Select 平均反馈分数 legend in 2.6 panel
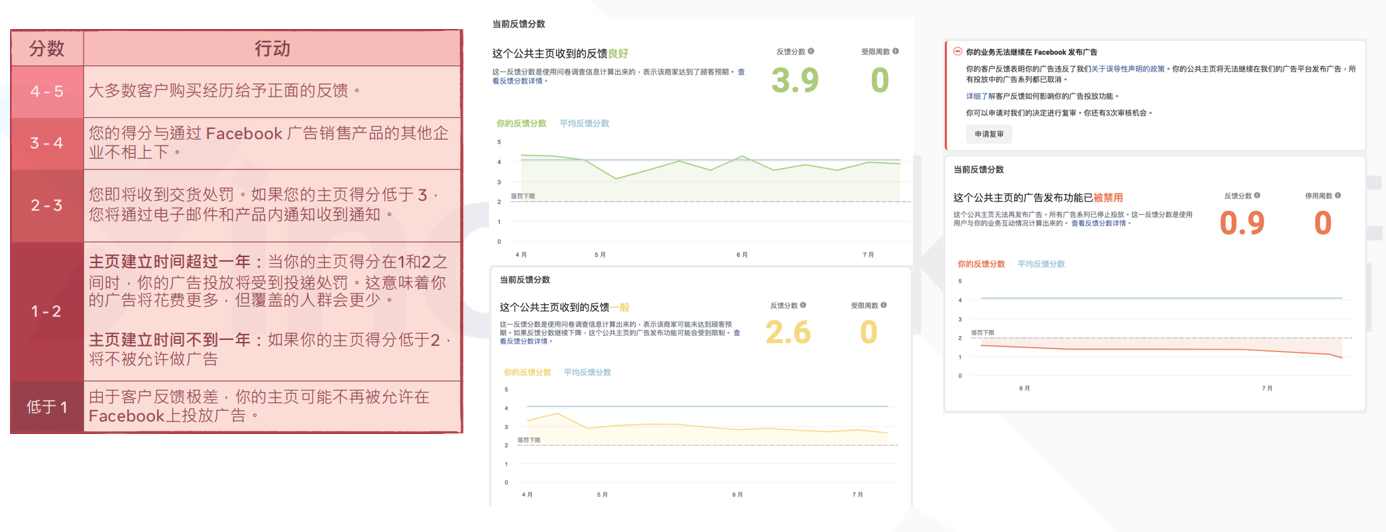Viewport: 1386px width, 532px height. coord(588,373)
